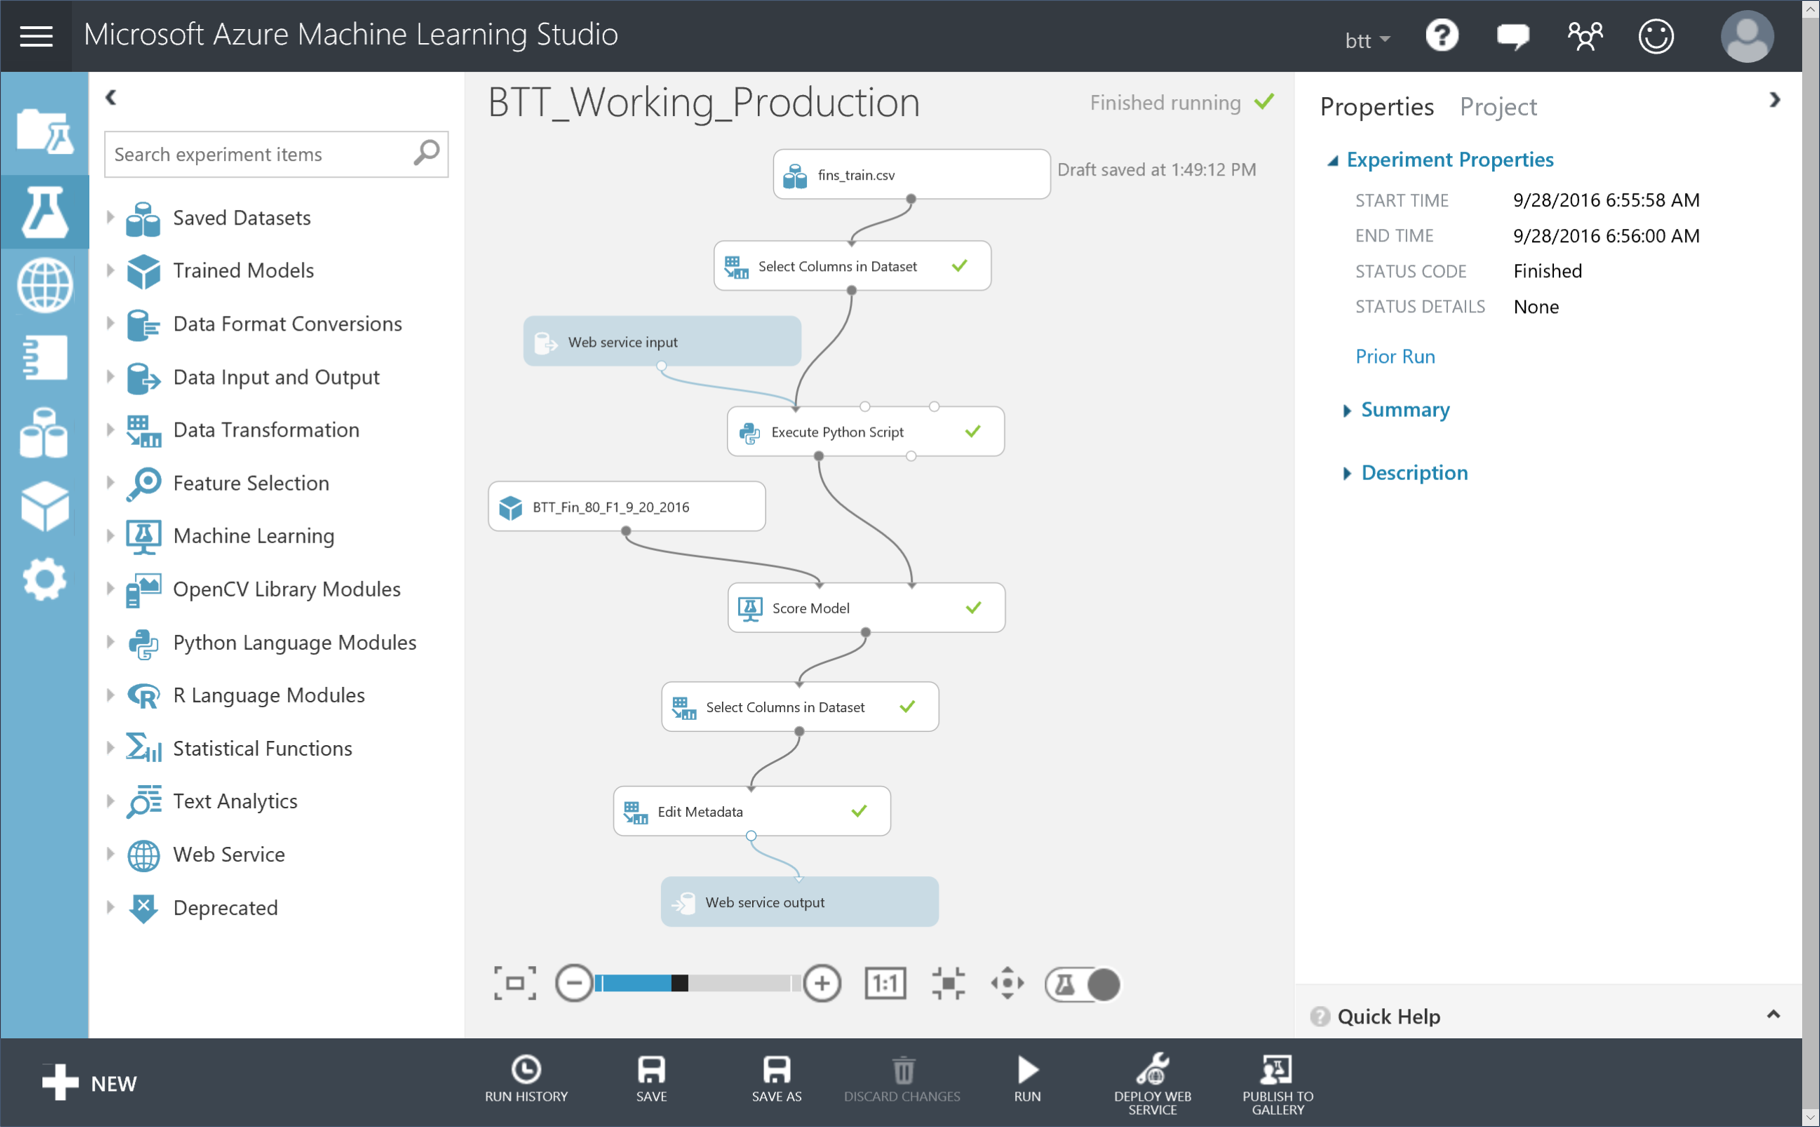Open Settings via the gear icon
1820x1127 pixels.
(x=44, y=580)
